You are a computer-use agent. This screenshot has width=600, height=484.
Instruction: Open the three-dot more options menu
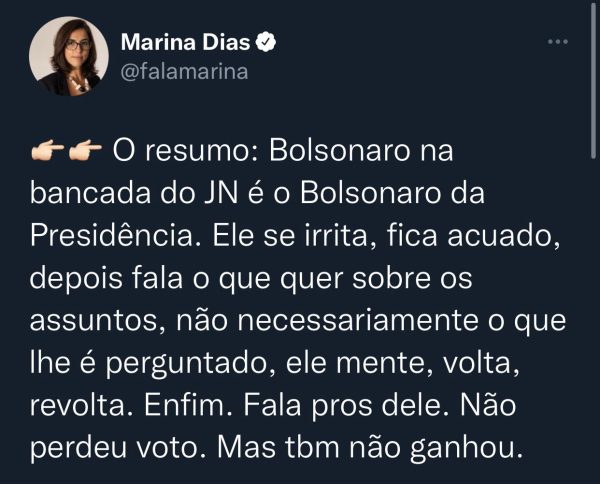tap(559, 43)
